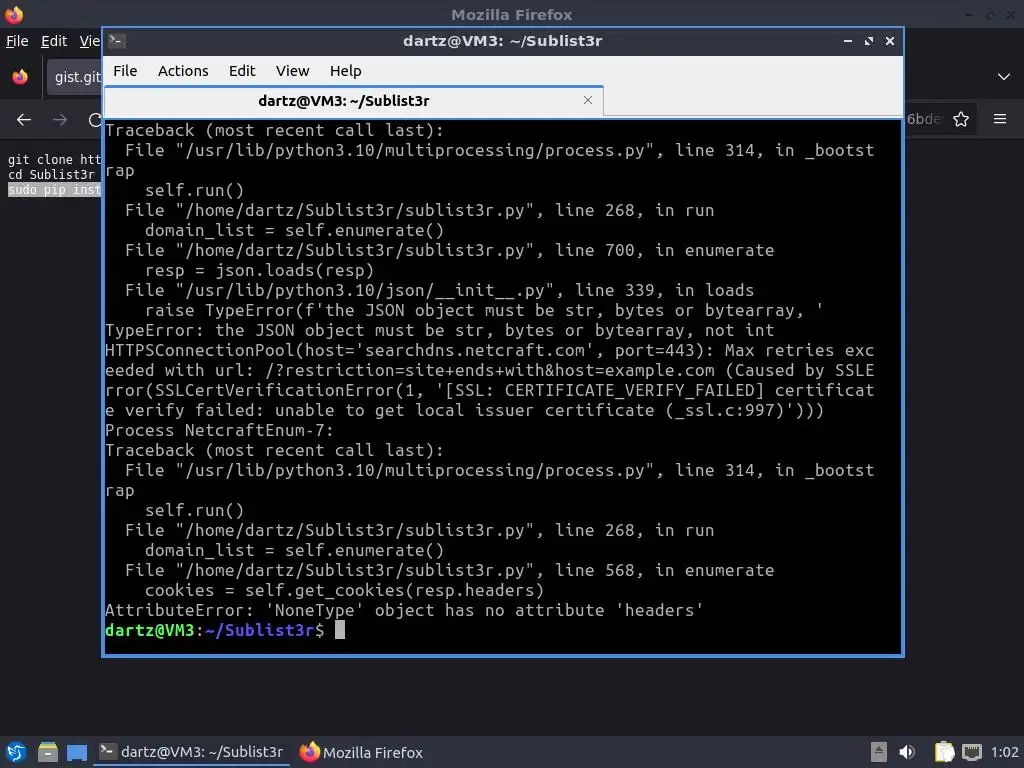
Task: Reload the Firefox page
Action: click(95, 120)
